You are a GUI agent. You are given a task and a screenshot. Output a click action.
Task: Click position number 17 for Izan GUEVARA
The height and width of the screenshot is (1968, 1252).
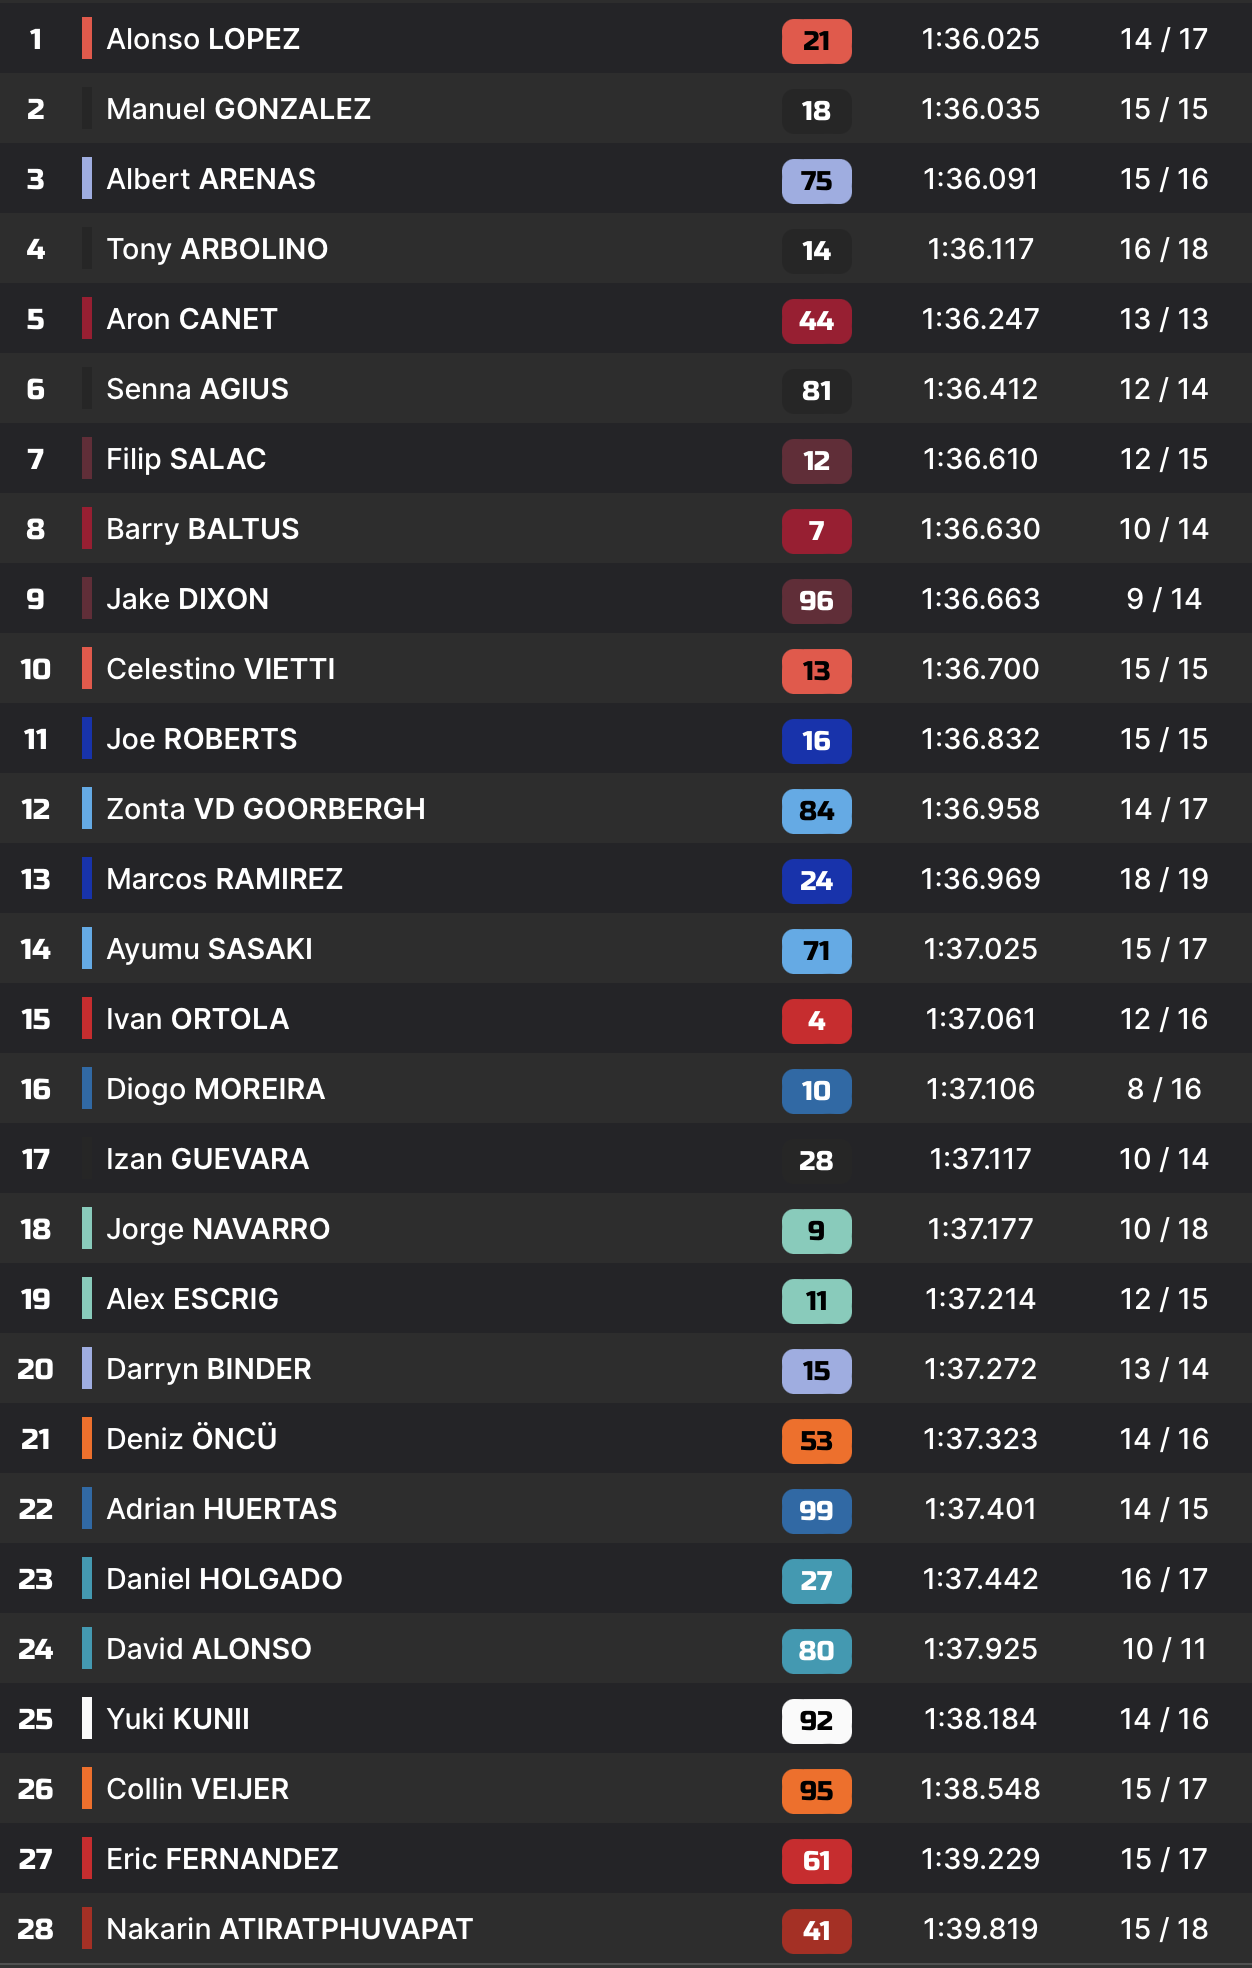pos(36,1159)
